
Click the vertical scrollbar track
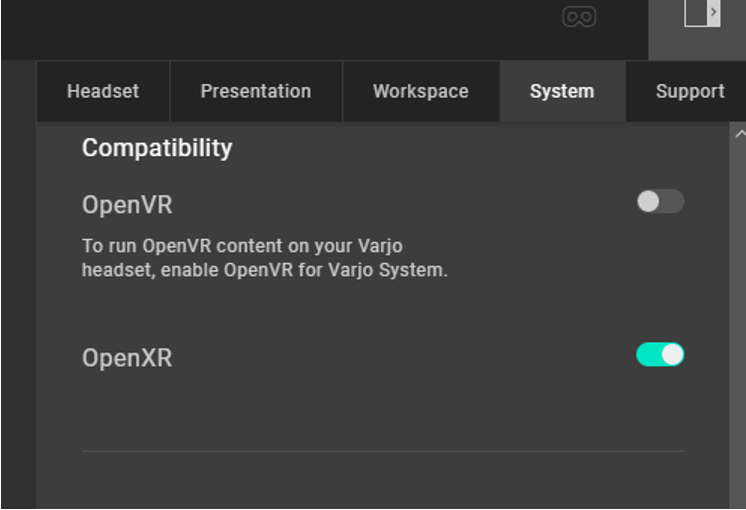coord(738,324)
